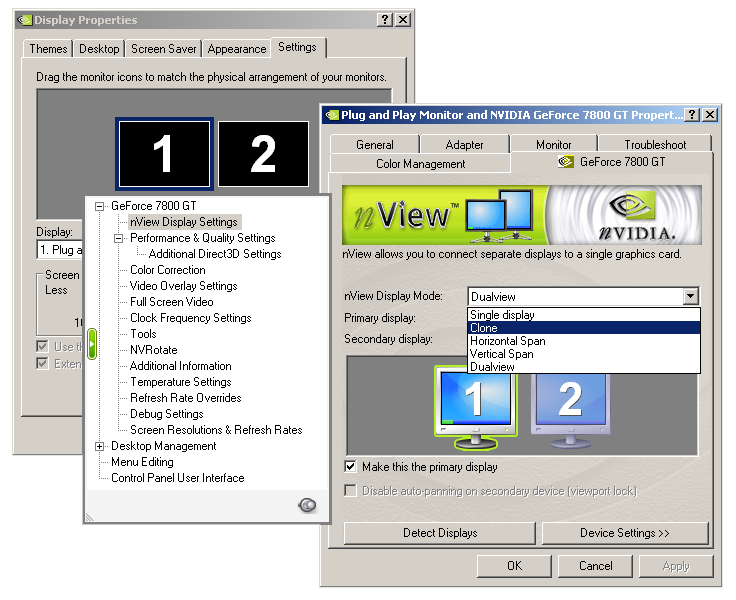Select Video Overlay Settings in tree
736x600 pixels.
coord(184,286)
